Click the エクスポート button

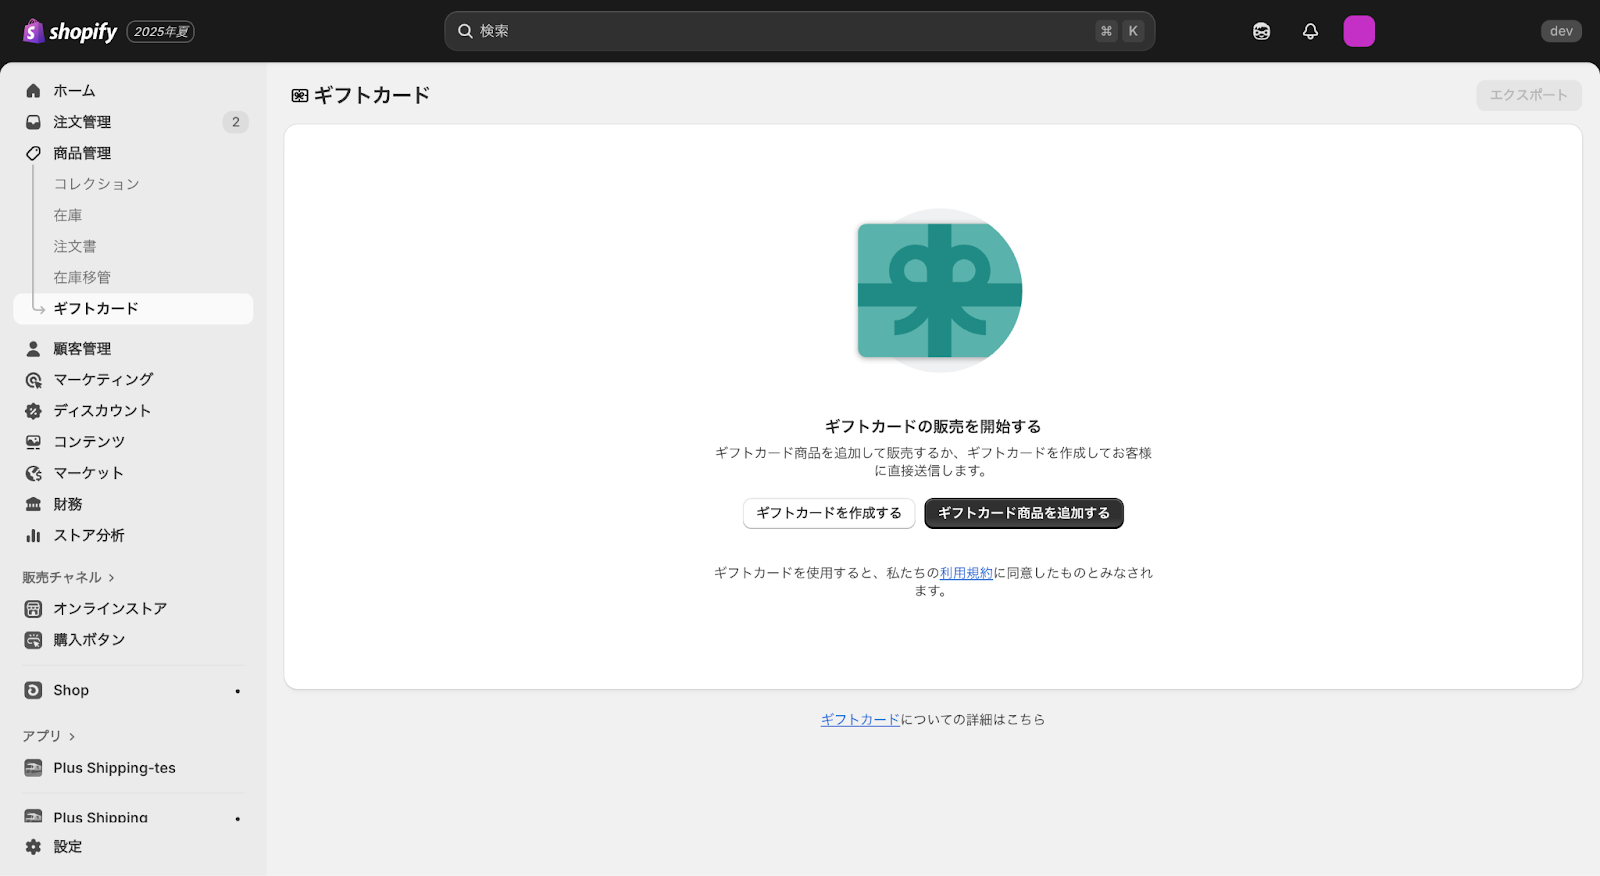click(1529, 95)
